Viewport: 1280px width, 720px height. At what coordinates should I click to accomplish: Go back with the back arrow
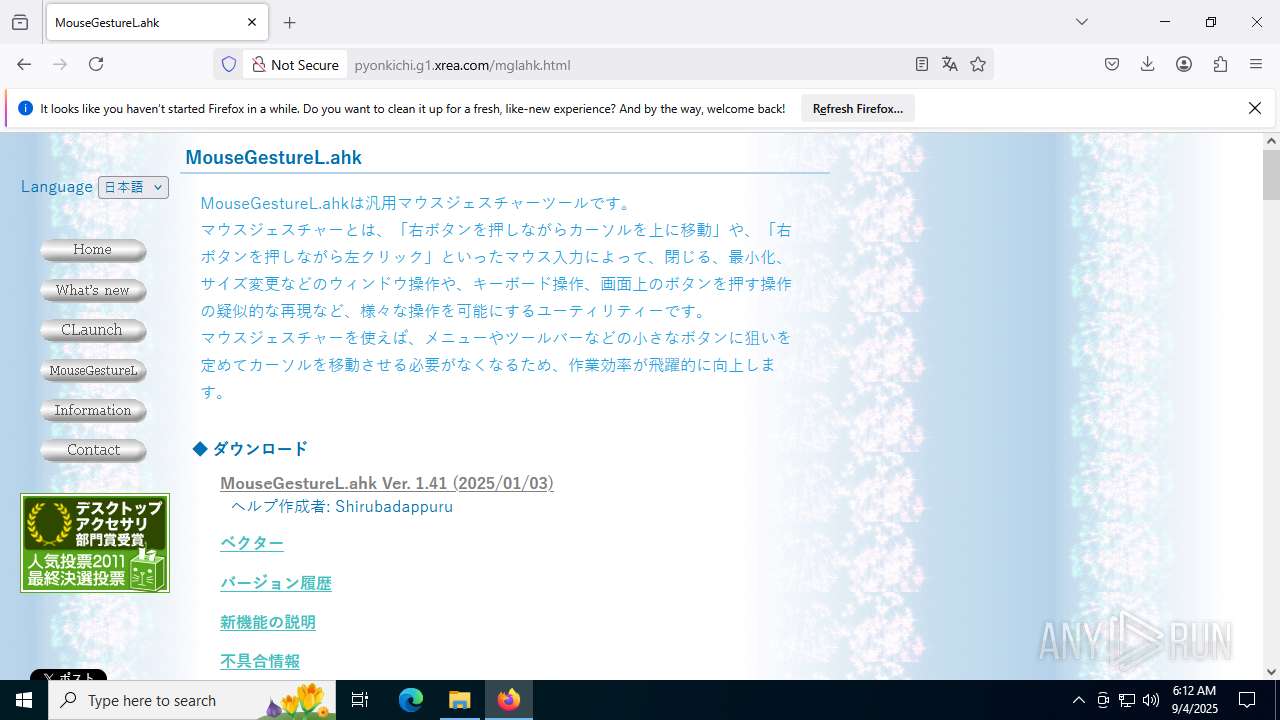(x=24, y=64)
